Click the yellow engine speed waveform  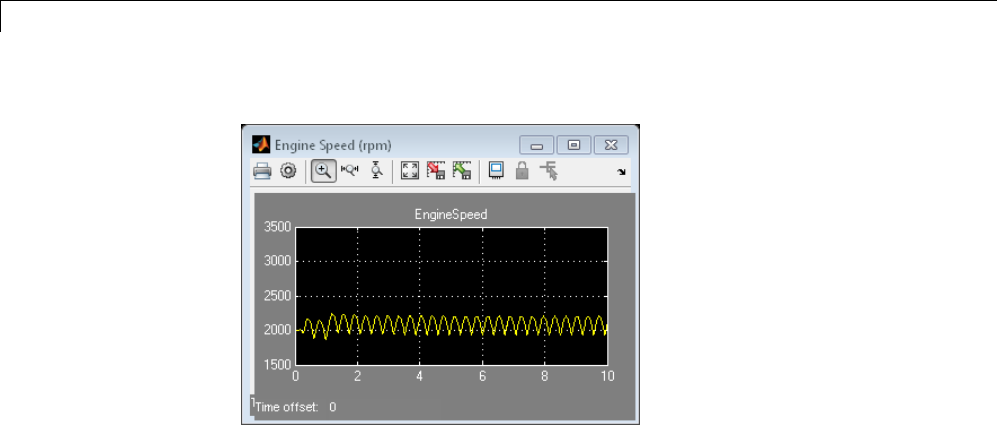[x=452, y=325]
